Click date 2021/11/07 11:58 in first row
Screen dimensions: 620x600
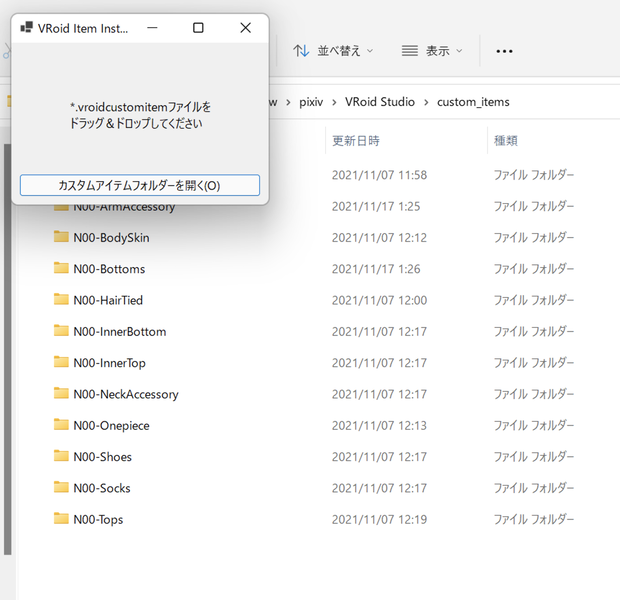[379, 175]
